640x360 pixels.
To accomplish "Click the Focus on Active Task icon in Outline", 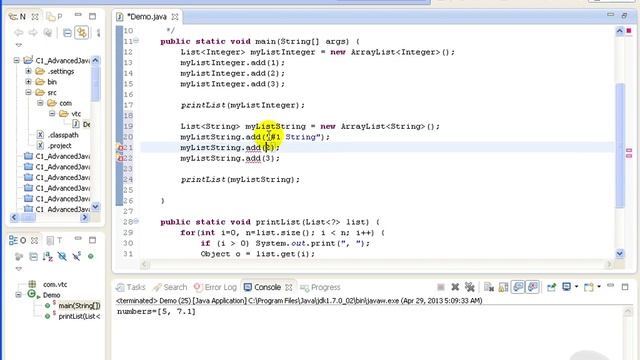I will pyautogui.click(x=18, y=256).
